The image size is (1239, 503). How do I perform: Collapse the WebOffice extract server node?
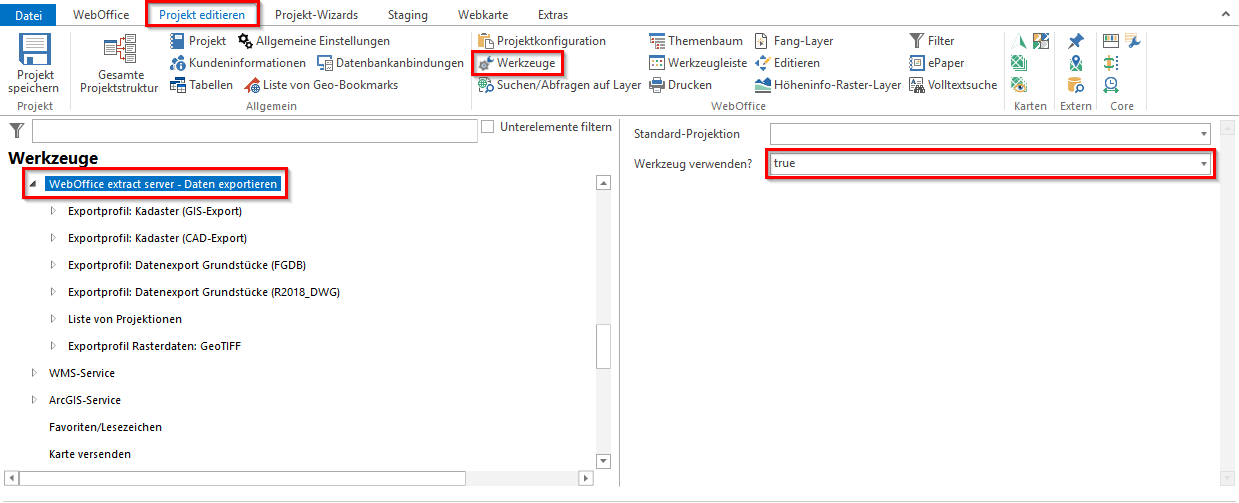pyautogui.click(x=33, y=184)
